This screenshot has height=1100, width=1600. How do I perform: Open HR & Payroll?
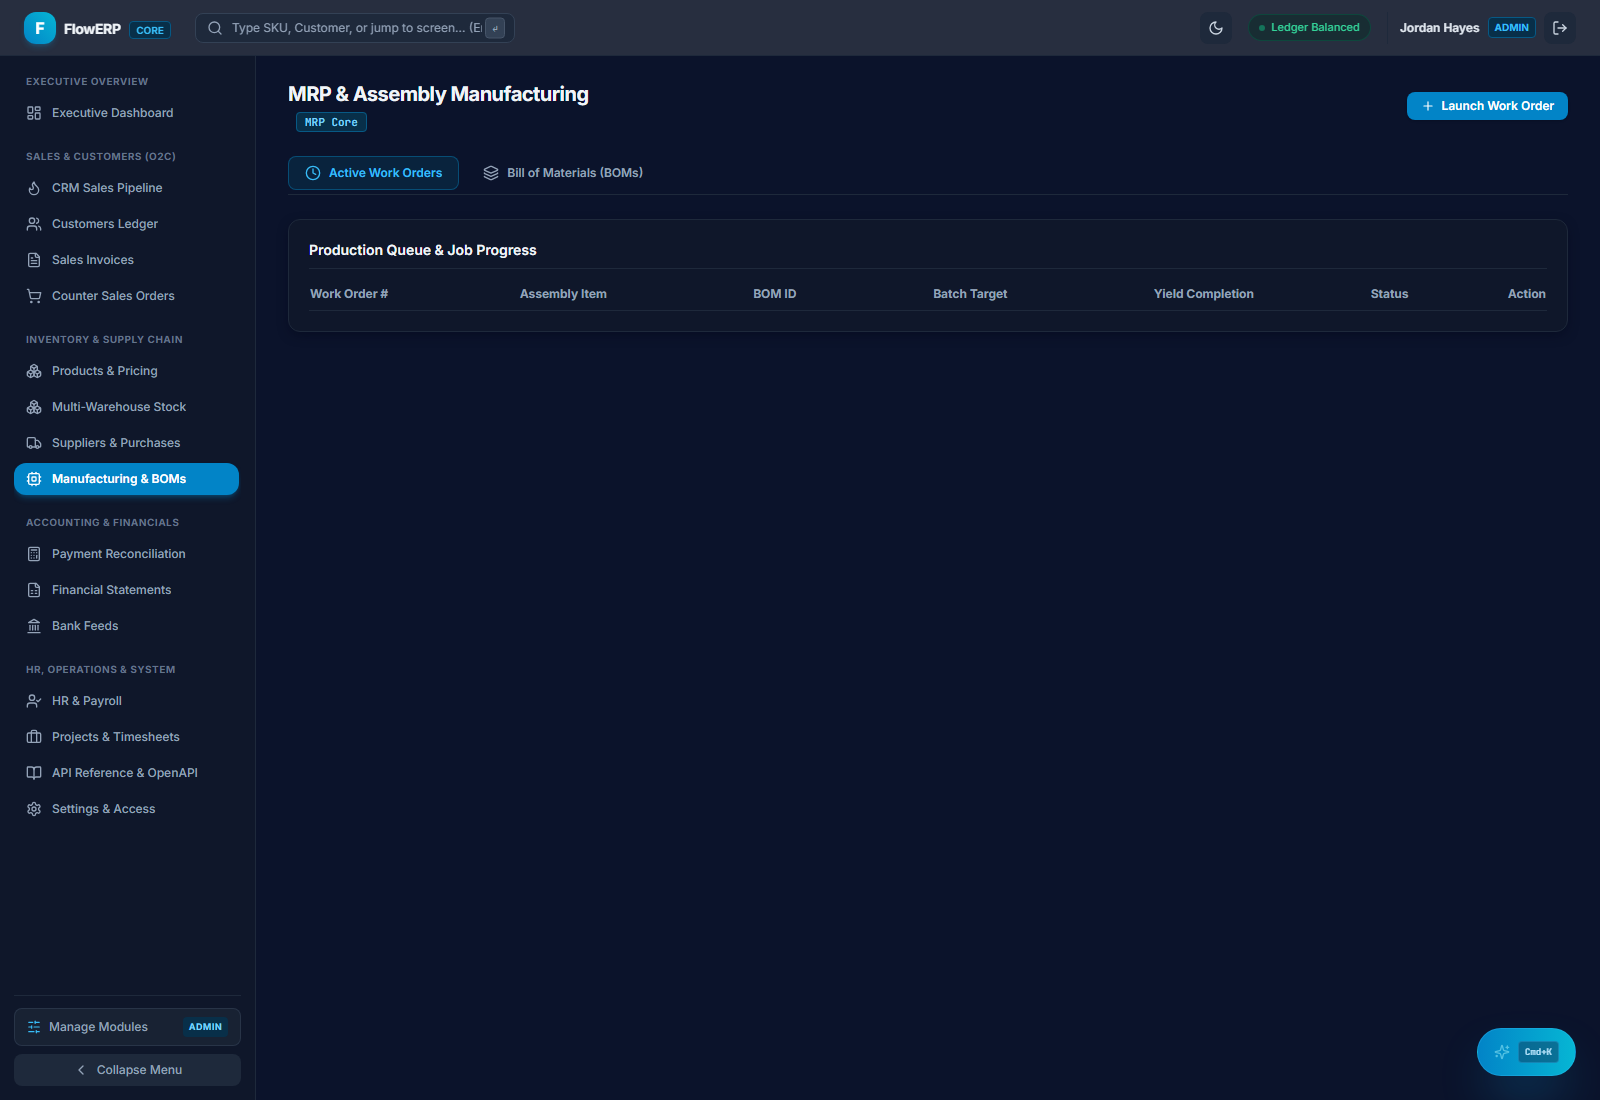coord(126,701)
